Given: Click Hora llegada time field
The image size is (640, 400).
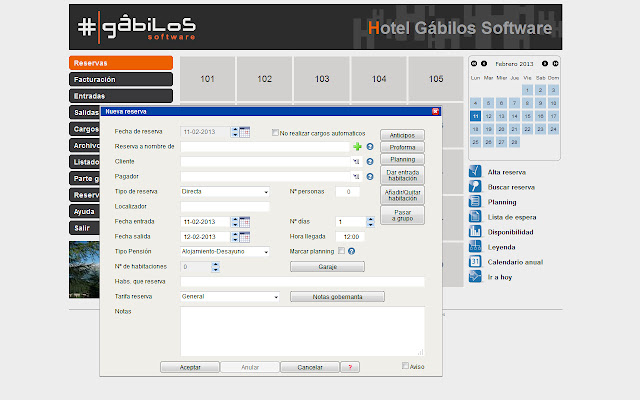Looking at the screenshot, I should [350, 237].
